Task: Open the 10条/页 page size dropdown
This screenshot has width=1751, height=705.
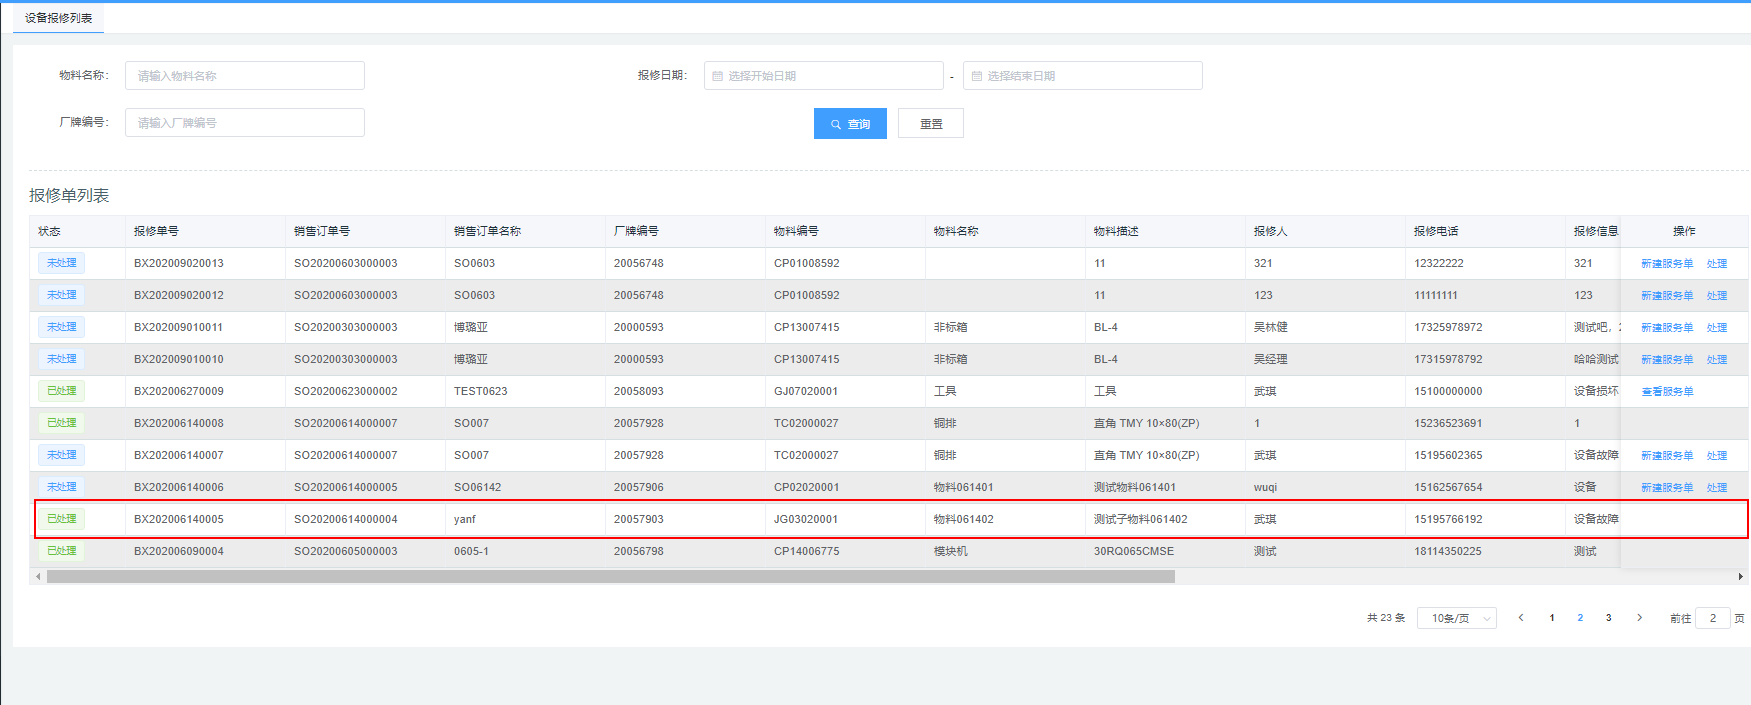Action: click(1456, 618)
